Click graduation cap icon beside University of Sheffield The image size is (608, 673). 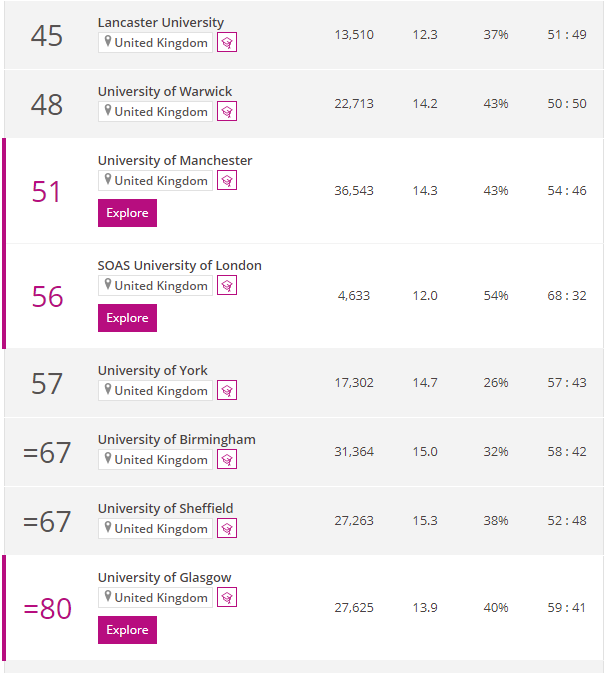tap(227, 528)
